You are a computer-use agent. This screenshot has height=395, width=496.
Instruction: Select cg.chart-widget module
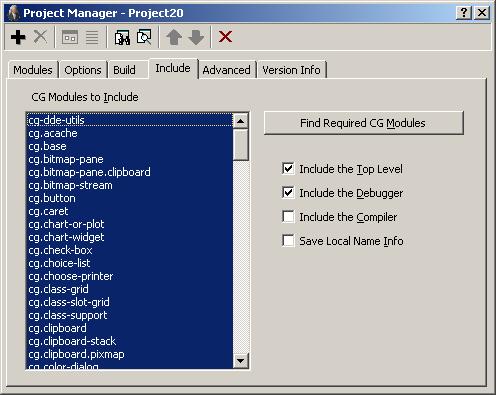tap(130, 237)
